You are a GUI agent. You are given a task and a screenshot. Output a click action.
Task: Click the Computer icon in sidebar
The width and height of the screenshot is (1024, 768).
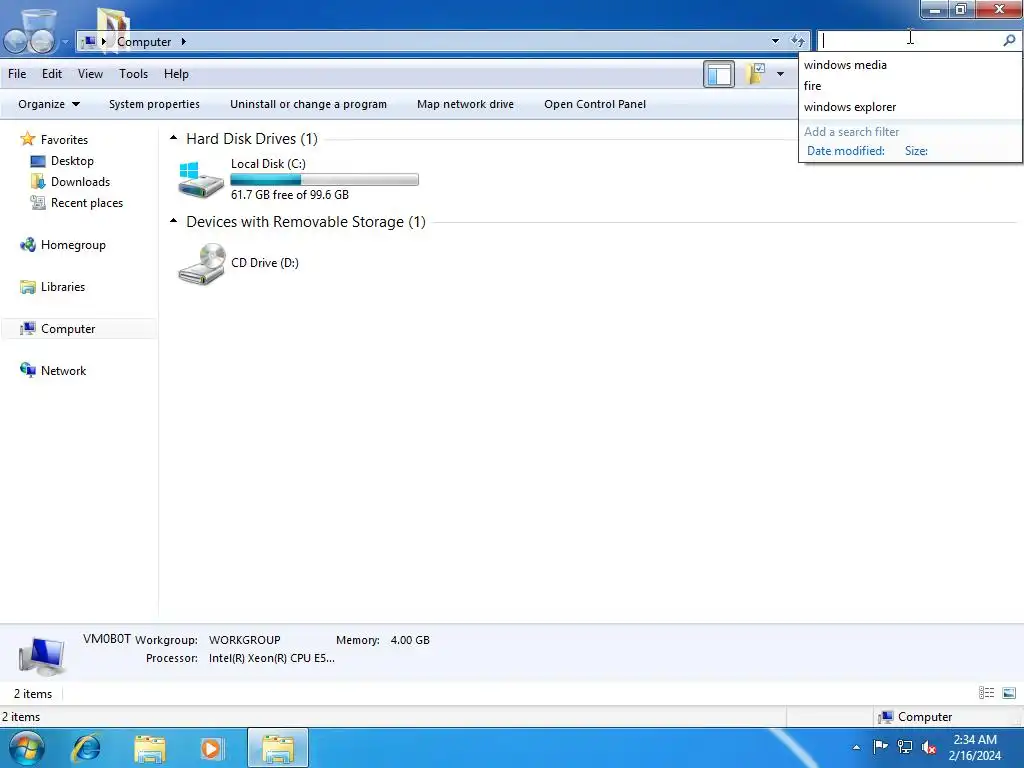pyautogui.click(x=27, y=328)
